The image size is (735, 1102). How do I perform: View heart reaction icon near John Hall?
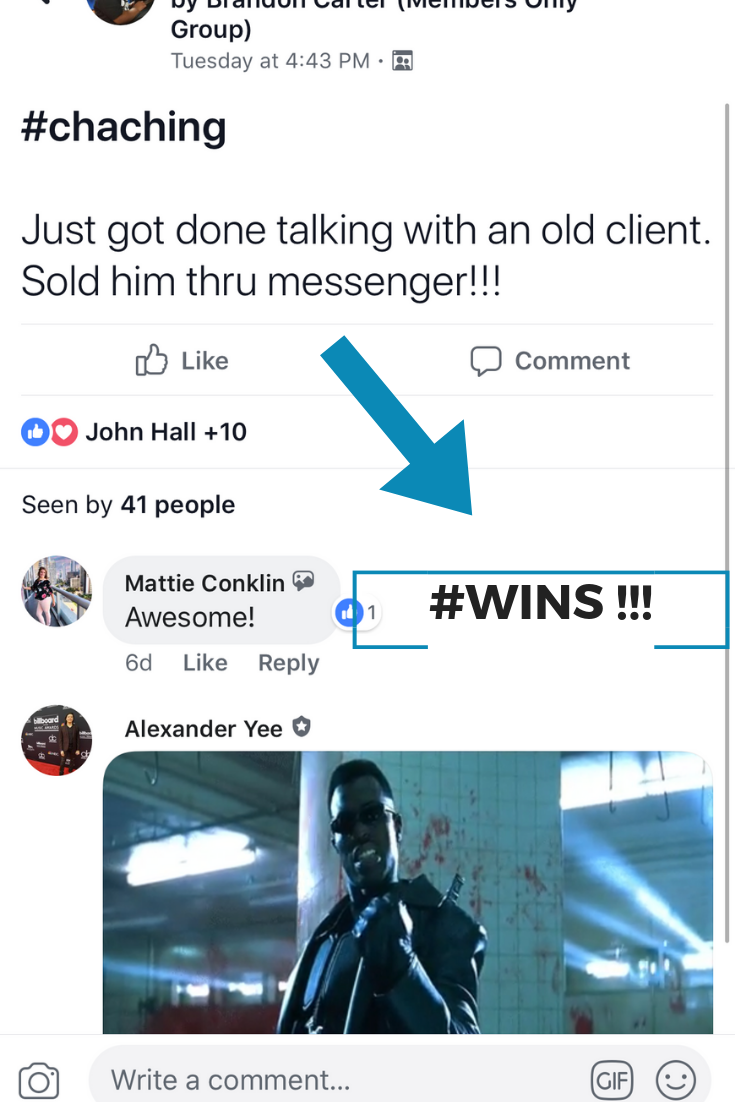click(64, 432)
